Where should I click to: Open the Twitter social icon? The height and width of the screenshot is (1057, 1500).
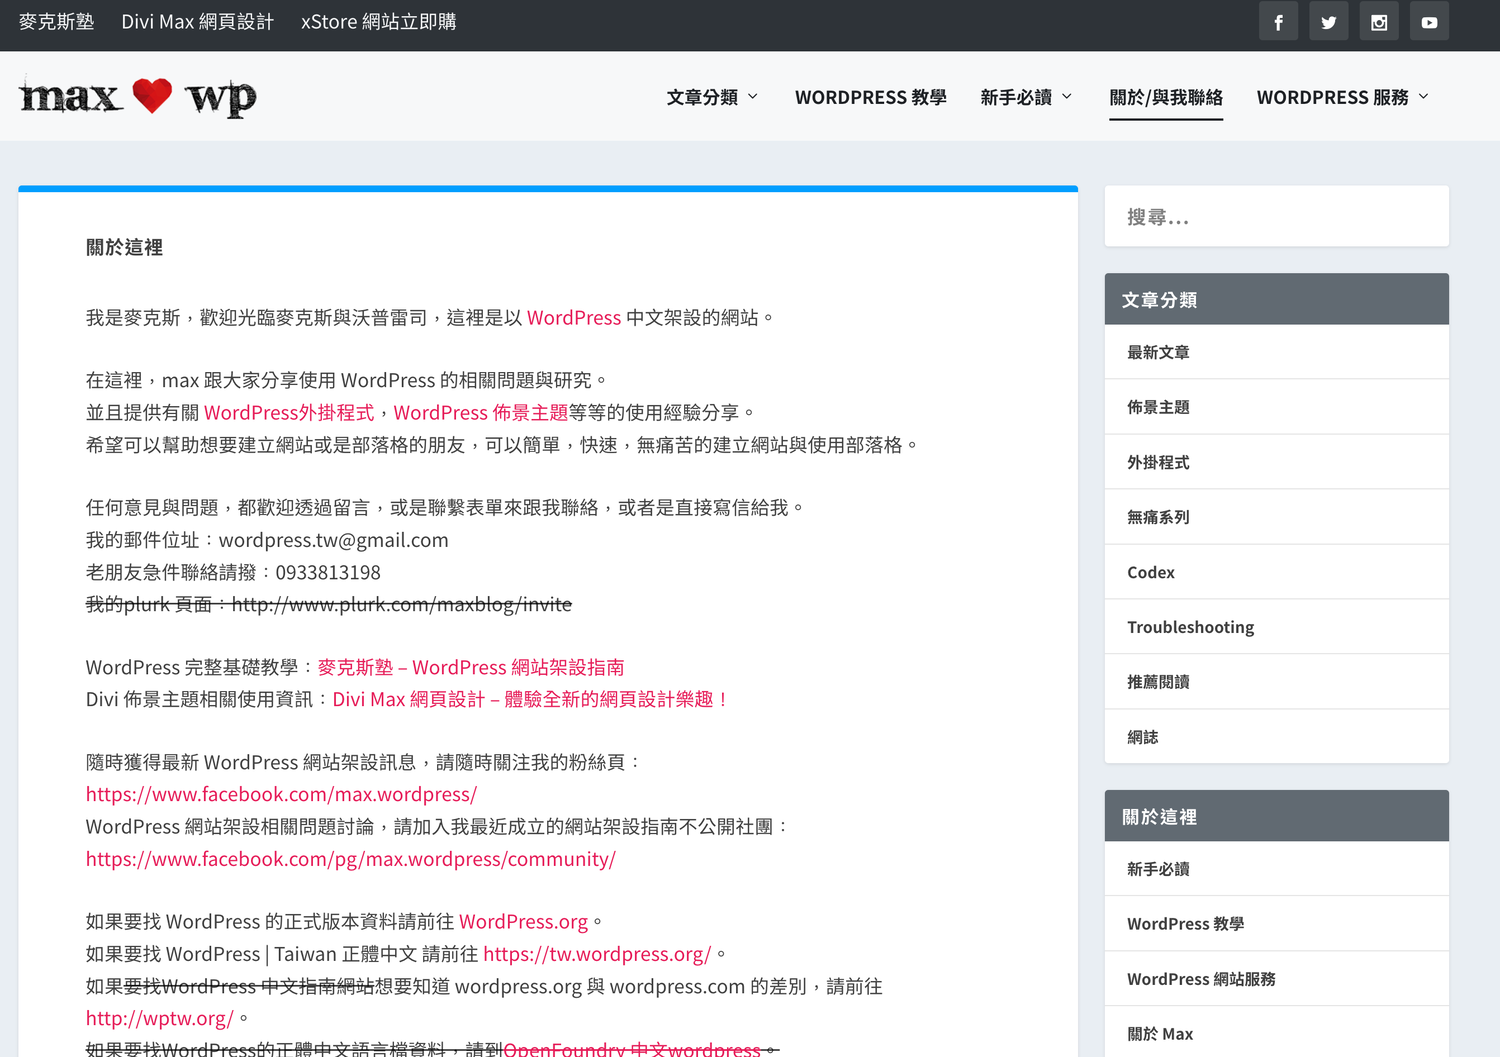tap(1328, 22)
